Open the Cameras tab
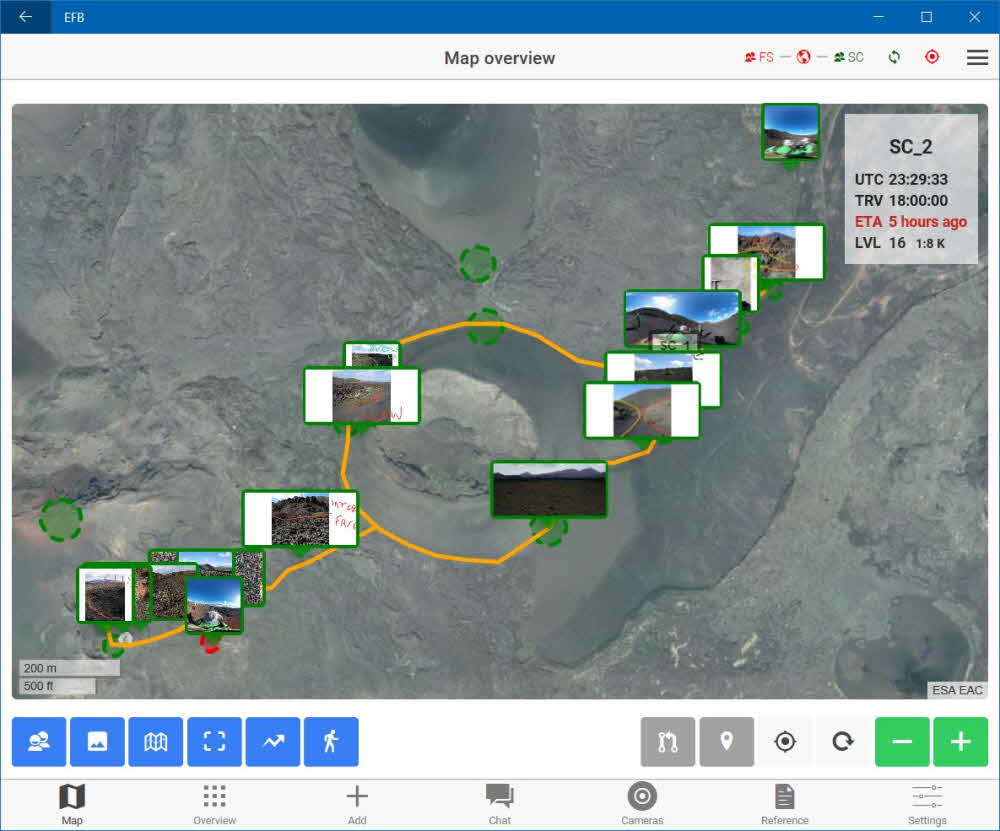1000x831 pixels. tap(642, 803)
